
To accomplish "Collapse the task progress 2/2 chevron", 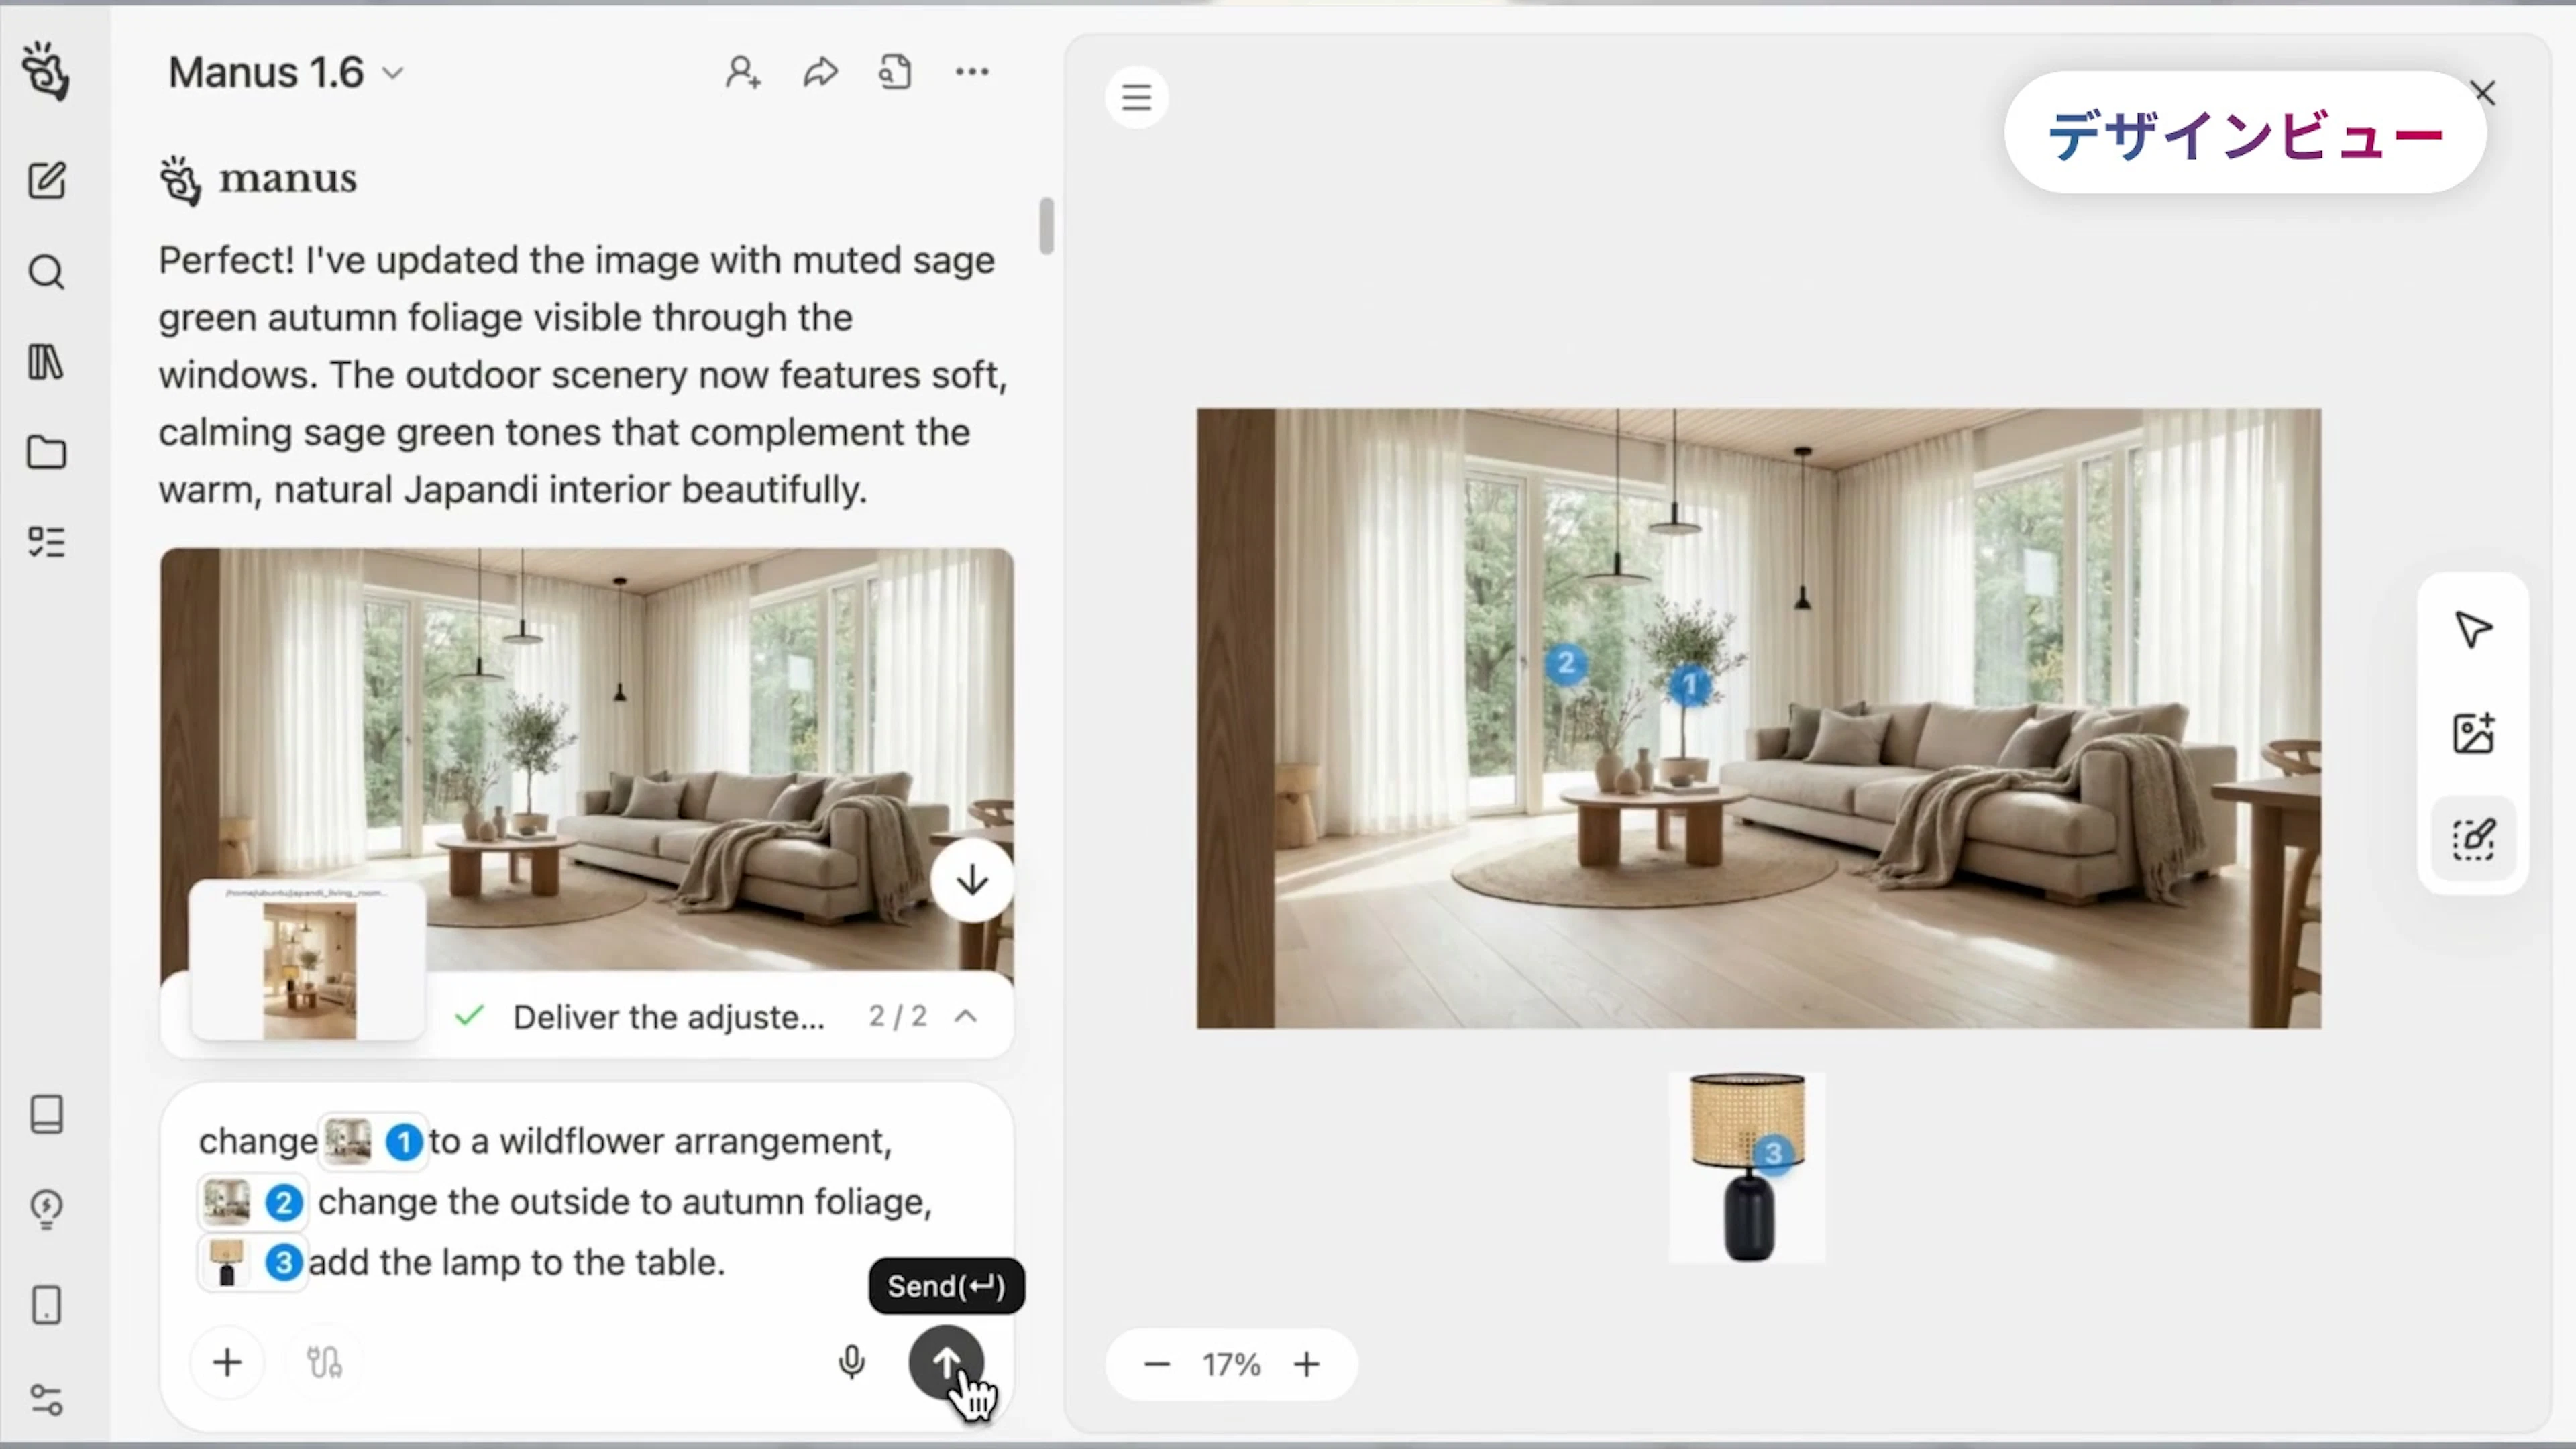I will [966, 1016].
